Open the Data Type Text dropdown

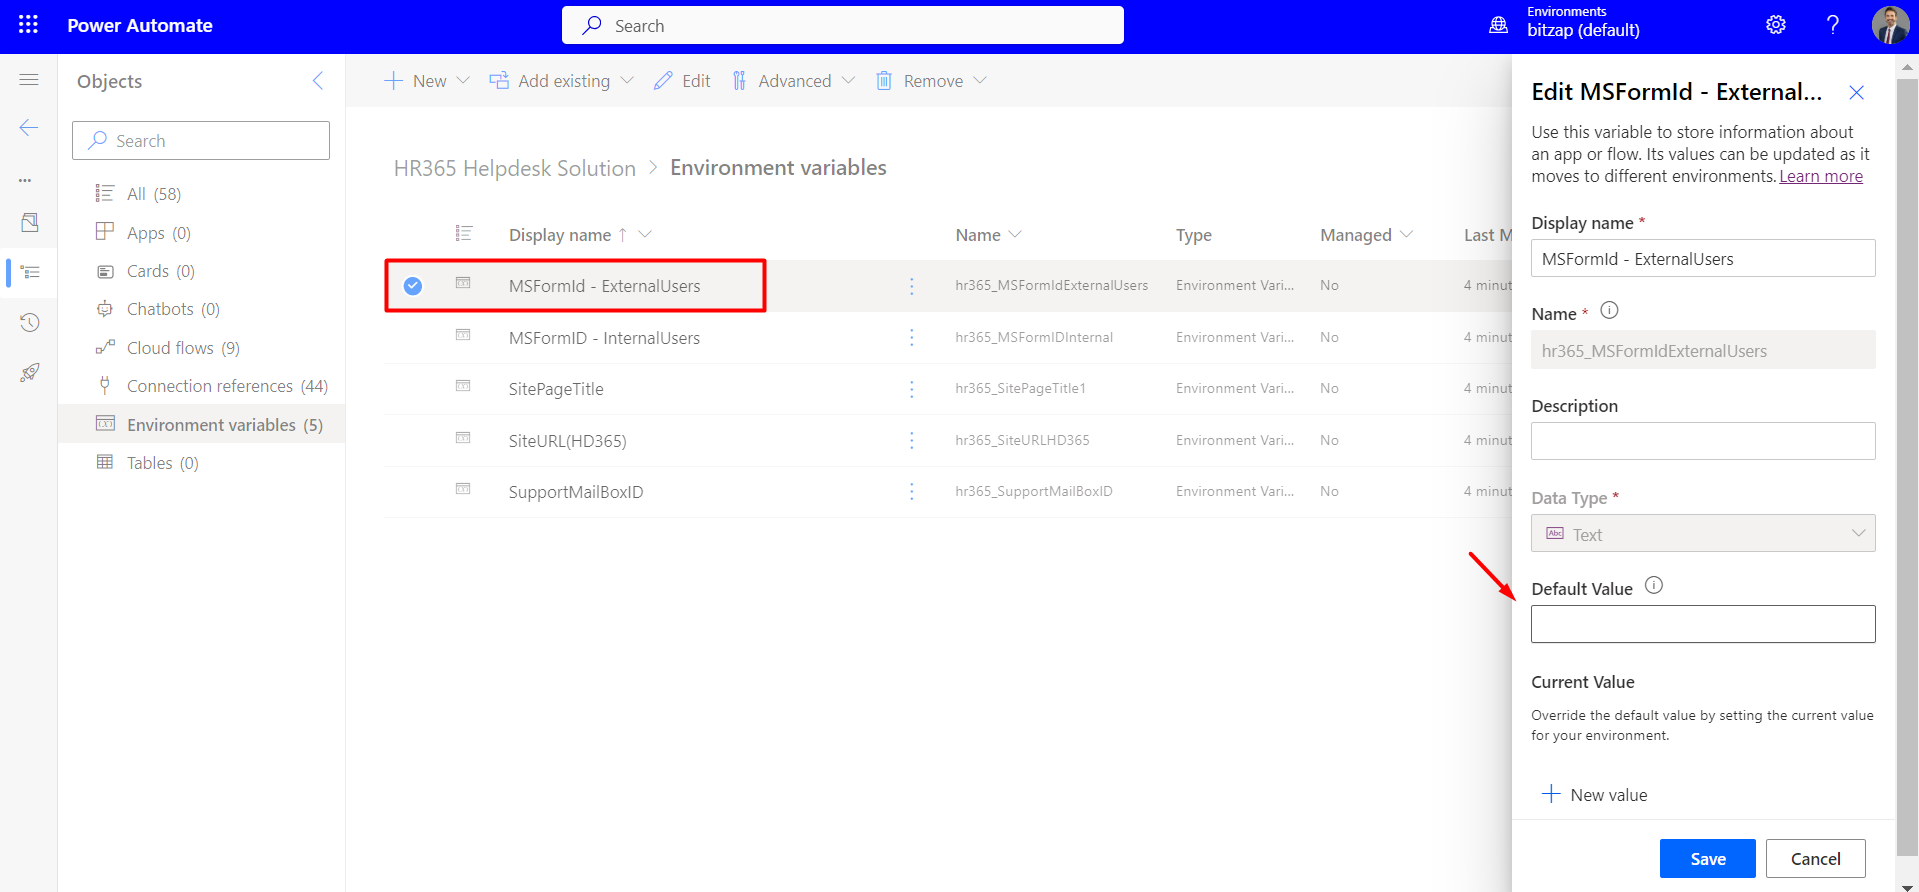[1703, 534]
